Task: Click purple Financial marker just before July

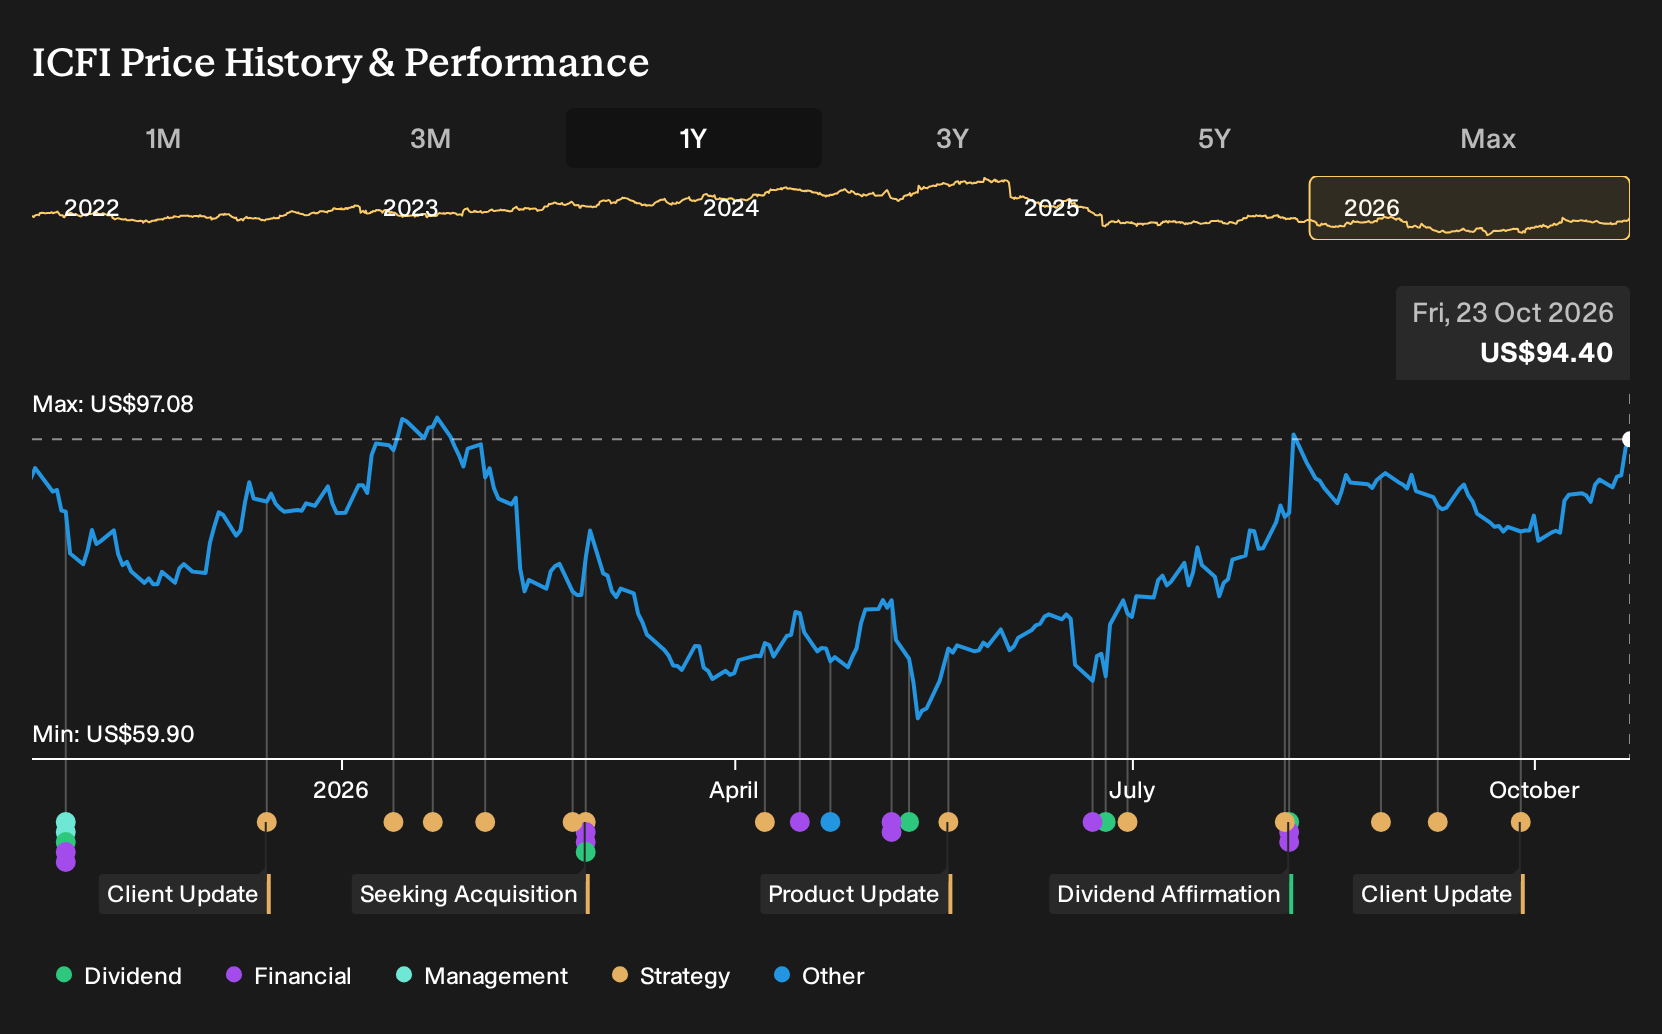Action: tap(1092, 822)
